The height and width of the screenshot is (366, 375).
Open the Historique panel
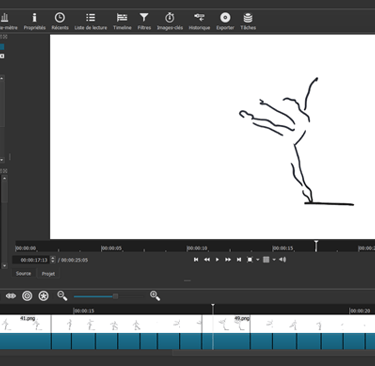click(199, 21)
